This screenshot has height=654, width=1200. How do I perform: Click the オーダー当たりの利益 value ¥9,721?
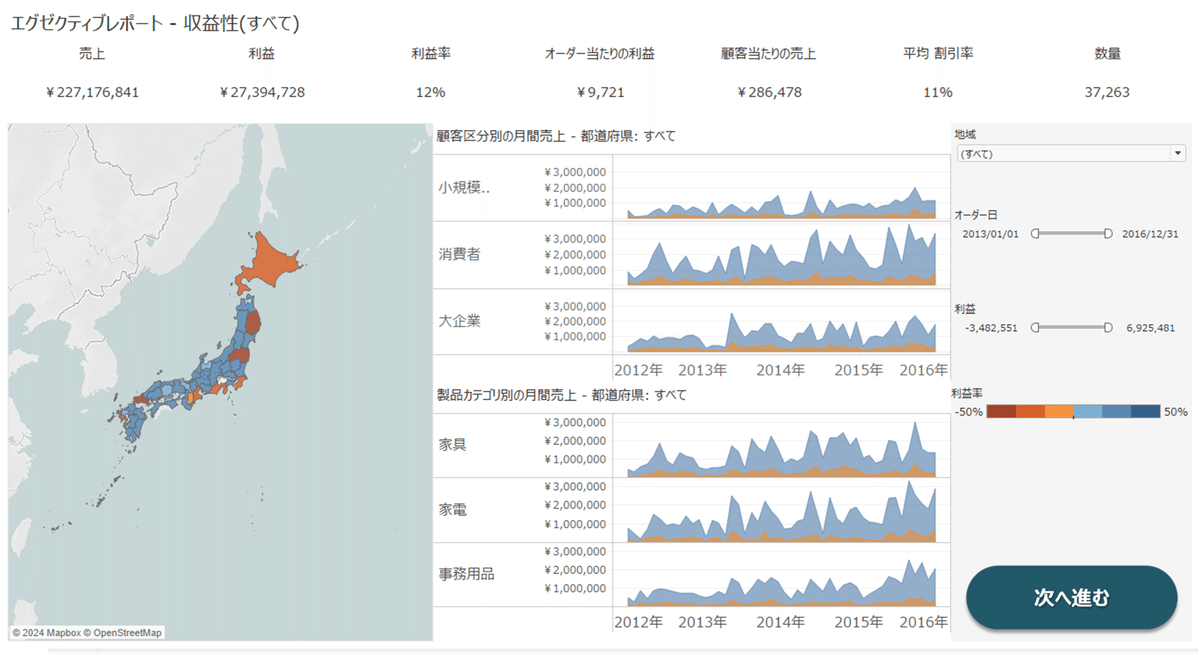[x=600, y=92]
